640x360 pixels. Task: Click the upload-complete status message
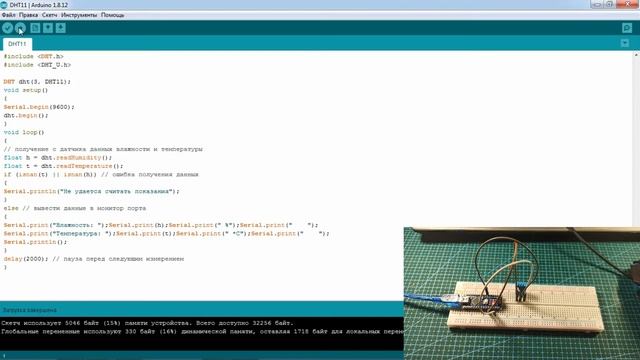coord(29,310)
